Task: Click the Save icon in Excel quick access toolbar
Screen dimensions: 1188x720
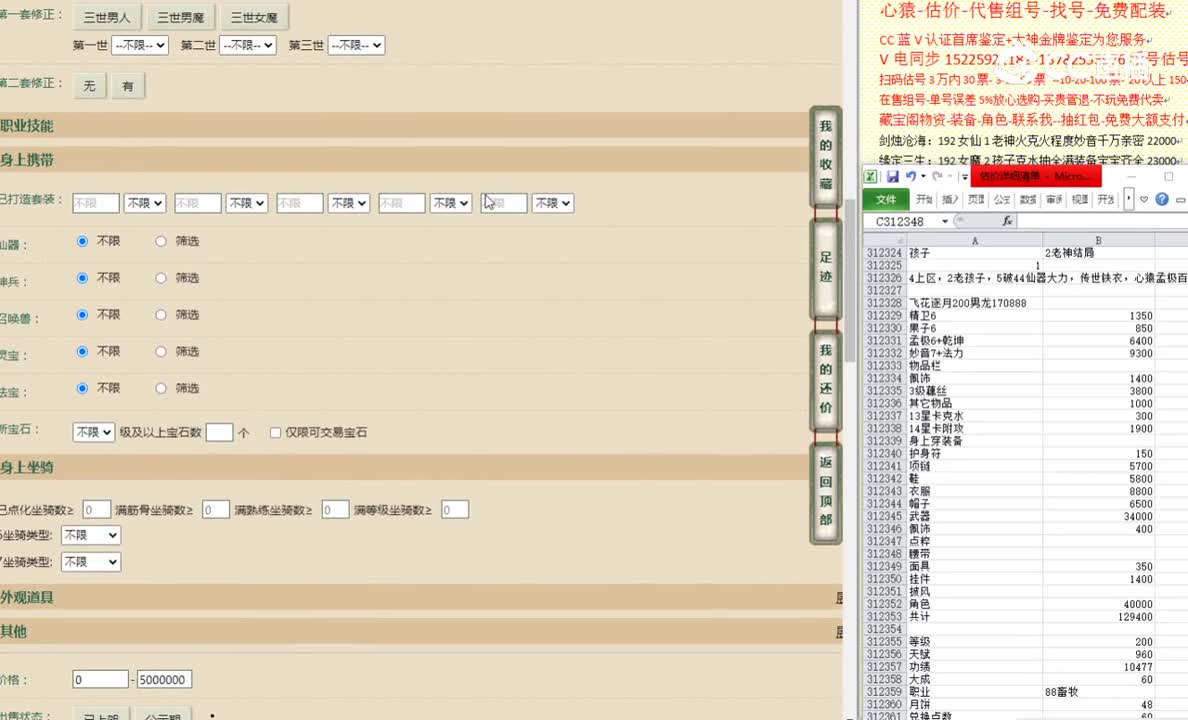Action: click(893, 175)
